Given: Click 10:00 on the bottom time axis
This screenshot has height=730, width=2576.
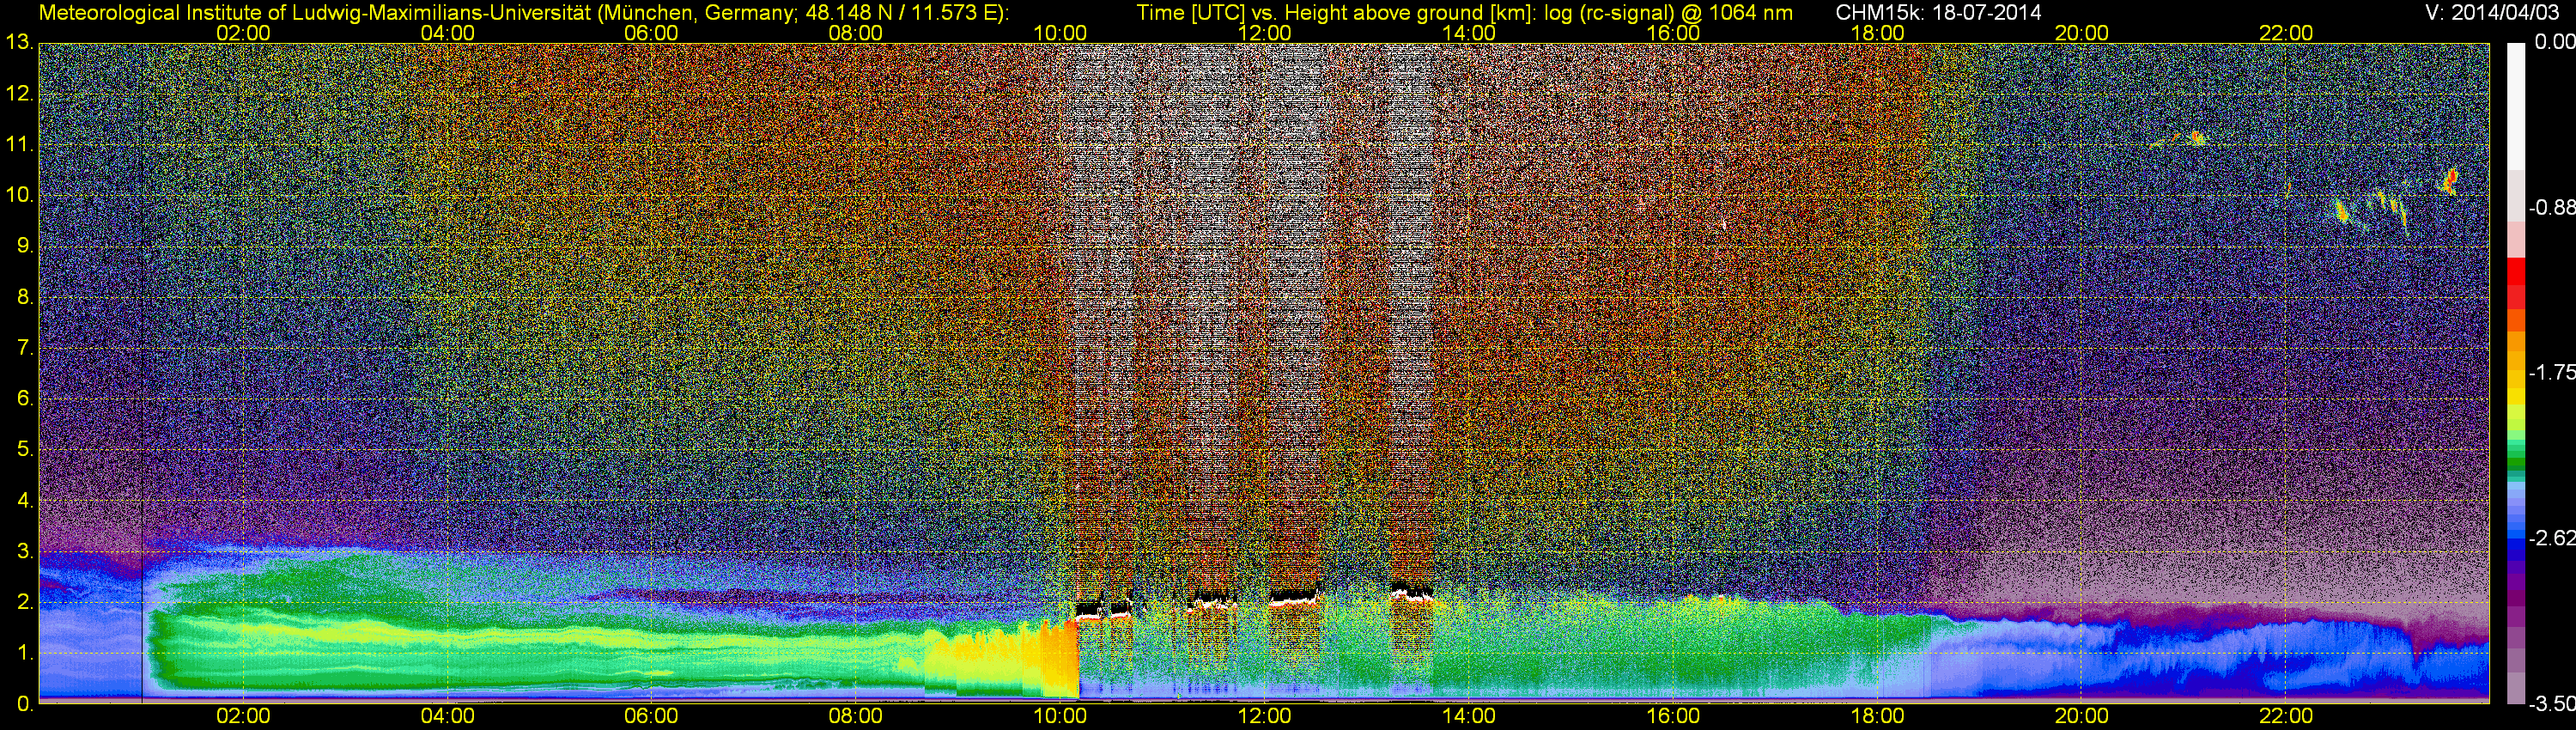Looking at the screenshot, I should point(1060,716).
